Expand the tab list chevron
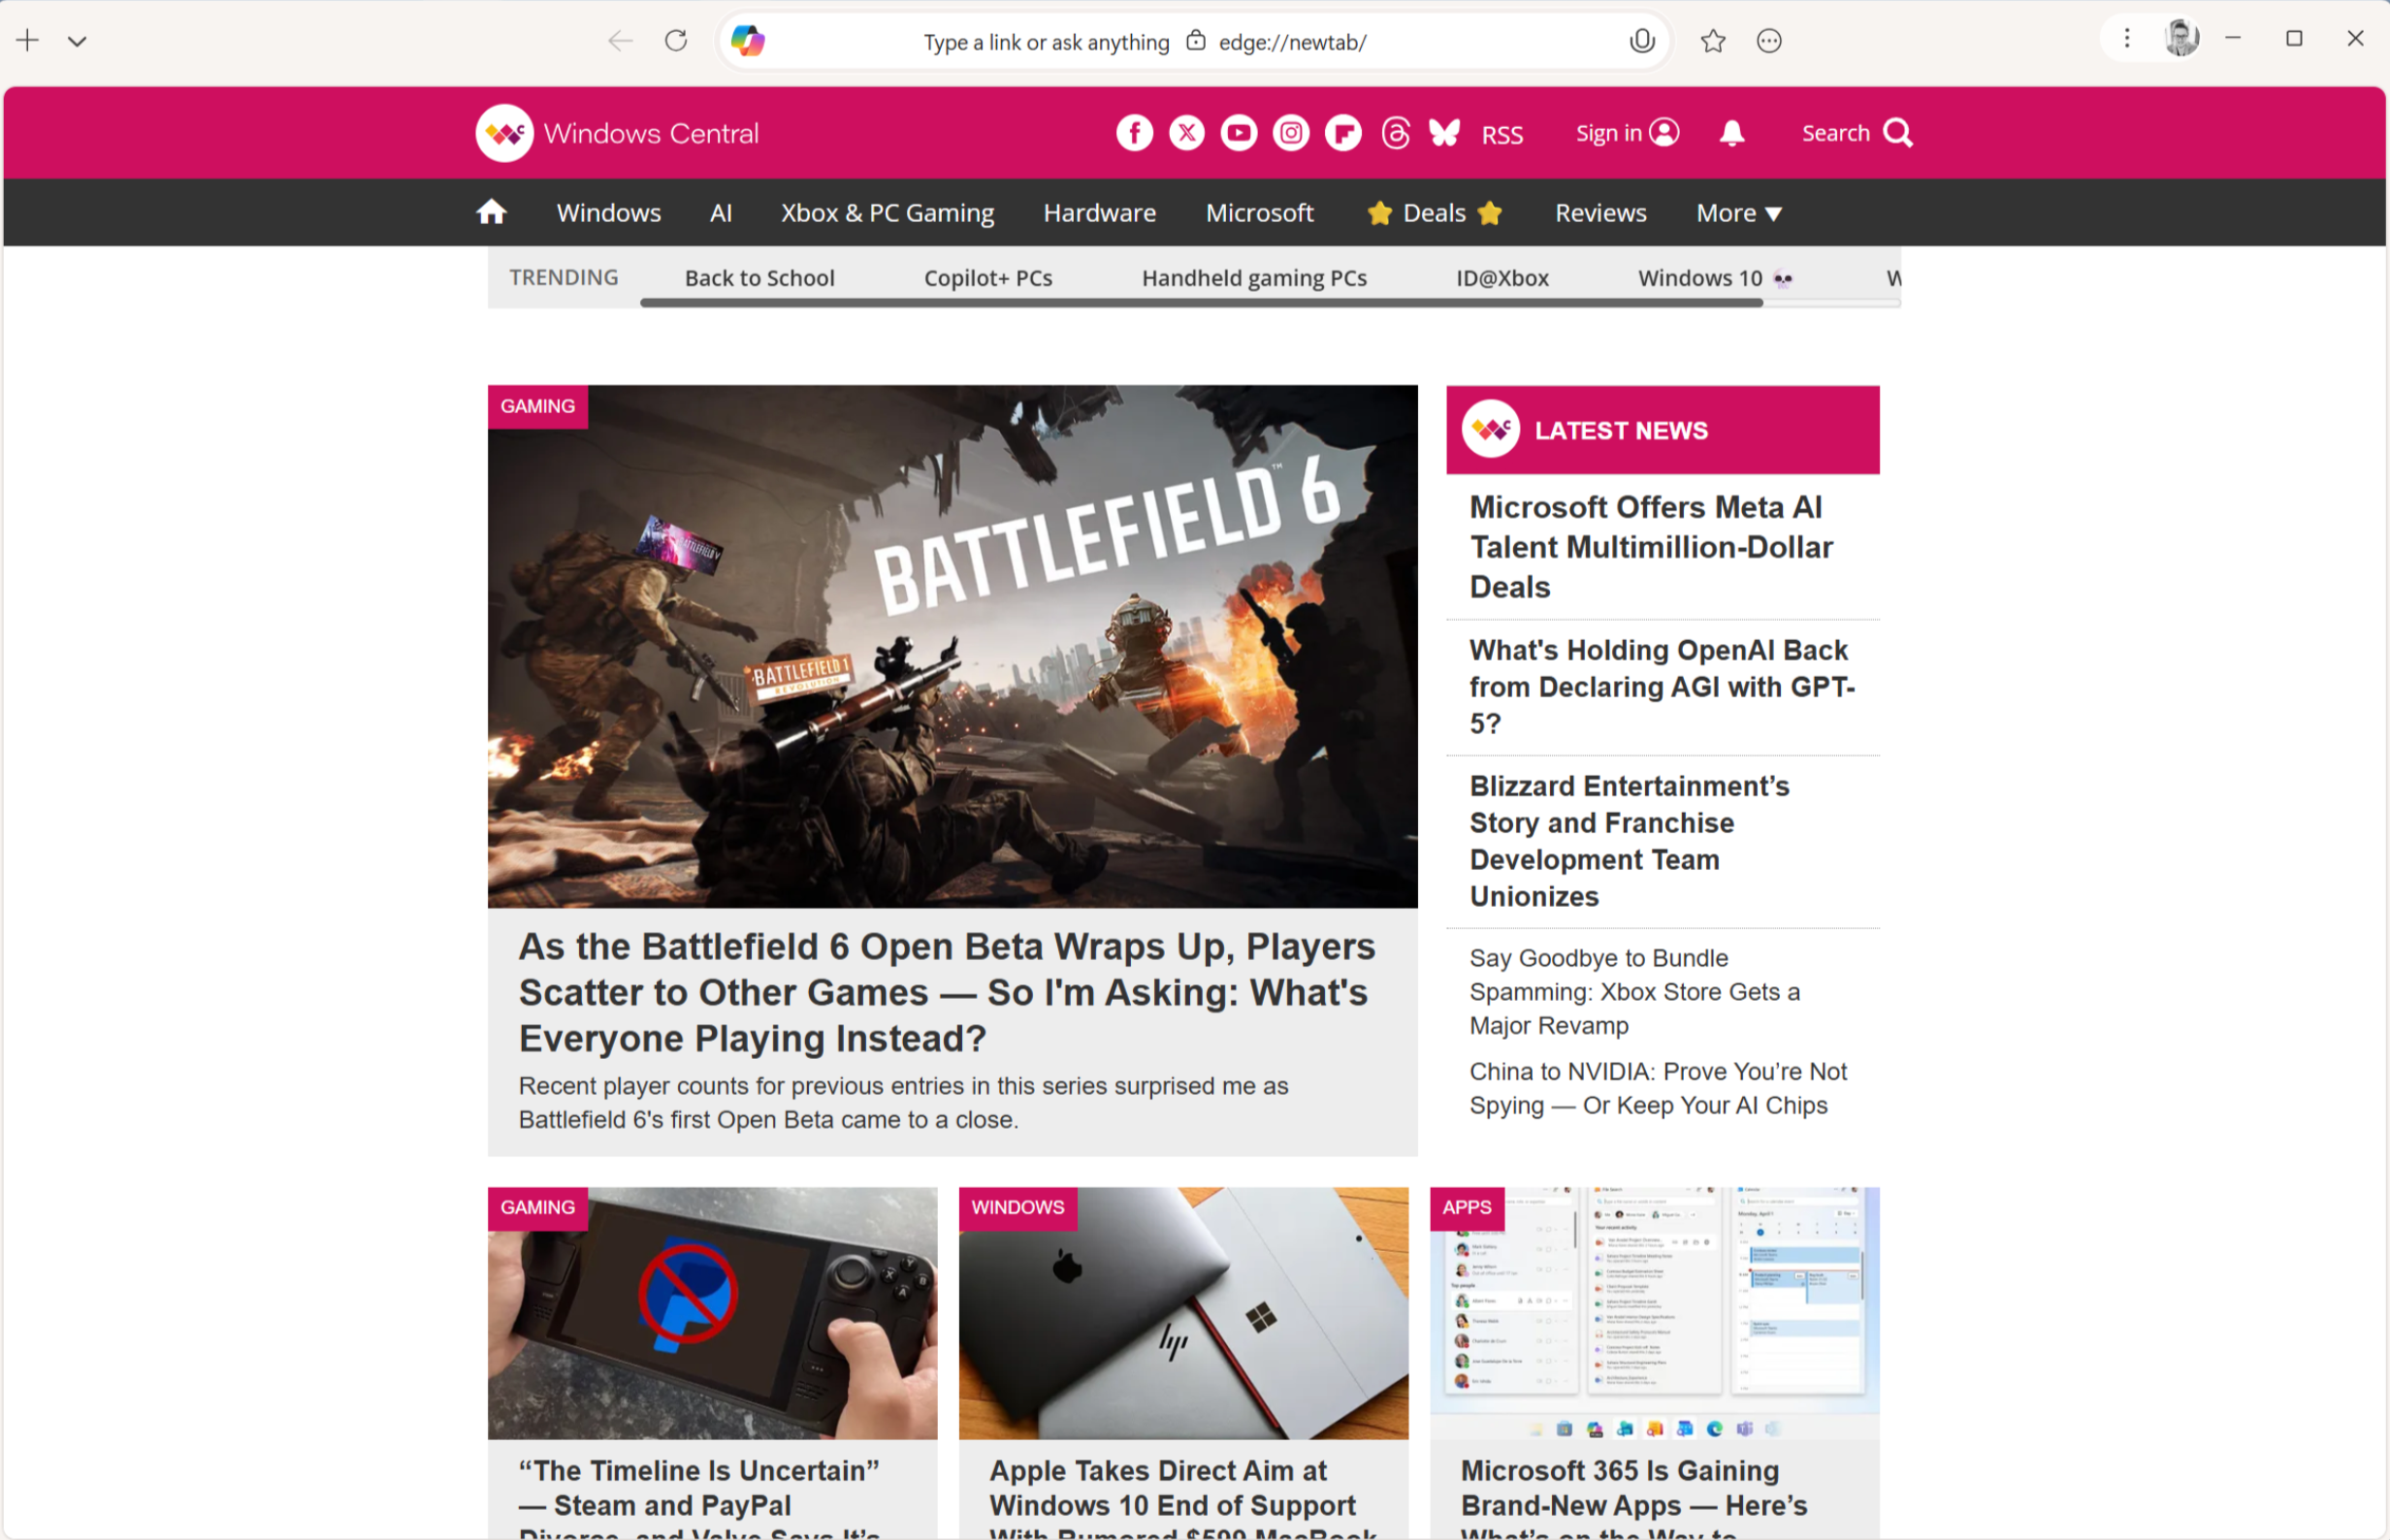 (77, 42)
